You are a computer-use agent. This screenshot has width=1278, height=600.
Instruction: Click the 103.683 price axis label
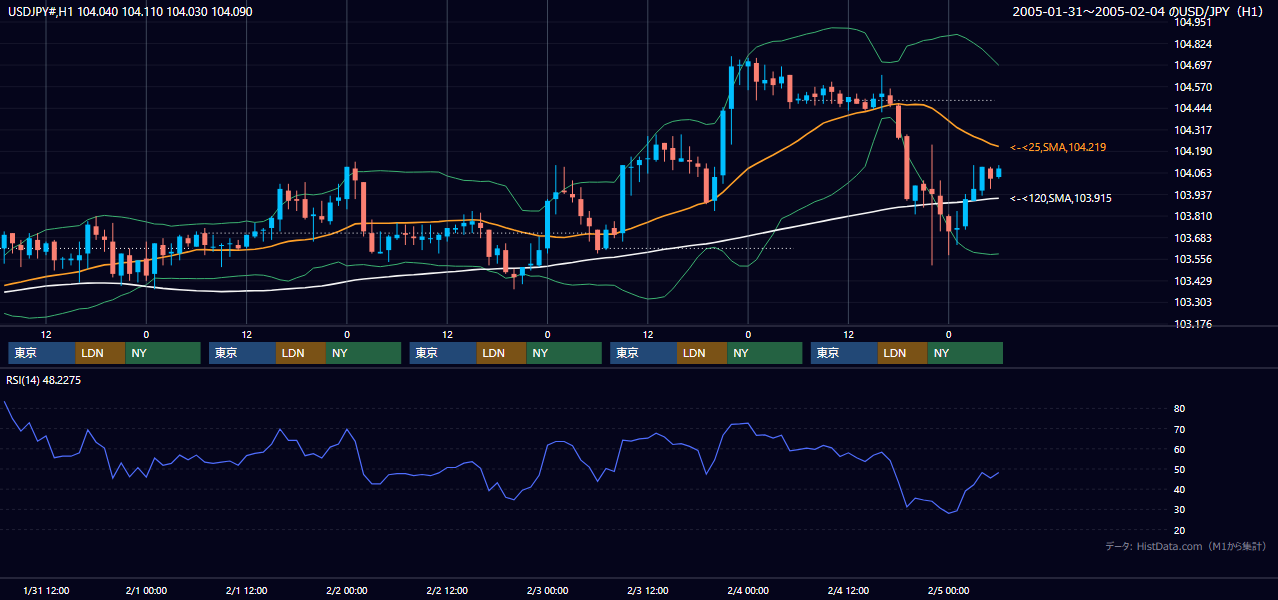click(x=1194, y=238)
